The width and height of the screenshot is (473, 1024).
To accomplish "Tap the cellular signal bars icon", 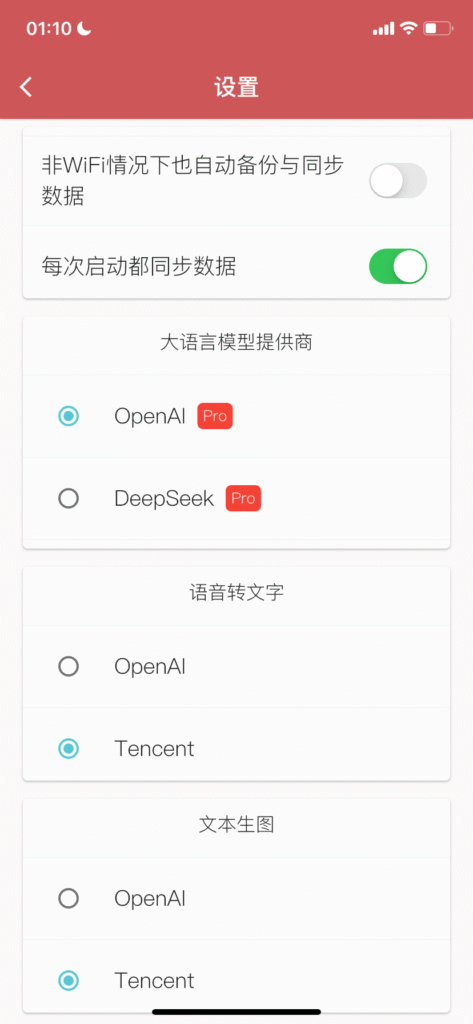I will pyautogui.click(x=383, y=29).
